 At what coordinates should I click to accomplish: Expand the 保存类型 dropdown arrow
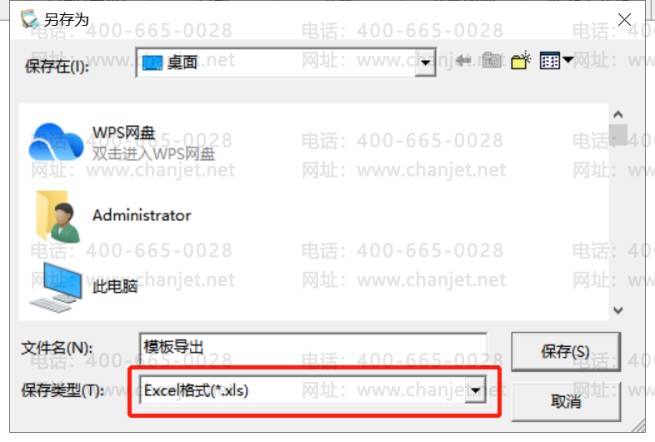pyautogui.click(x=475, y=390)
